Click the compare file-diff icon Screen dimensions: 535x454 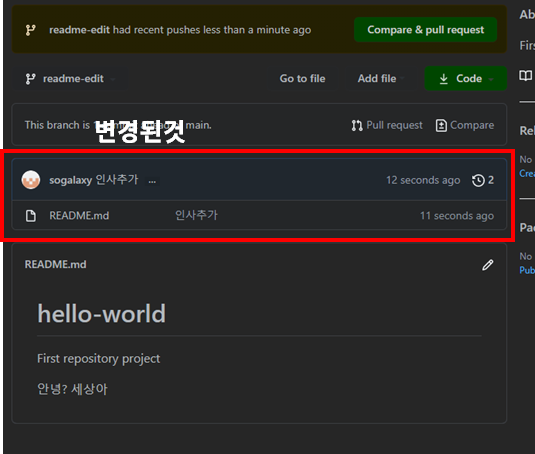coord(441,125)
